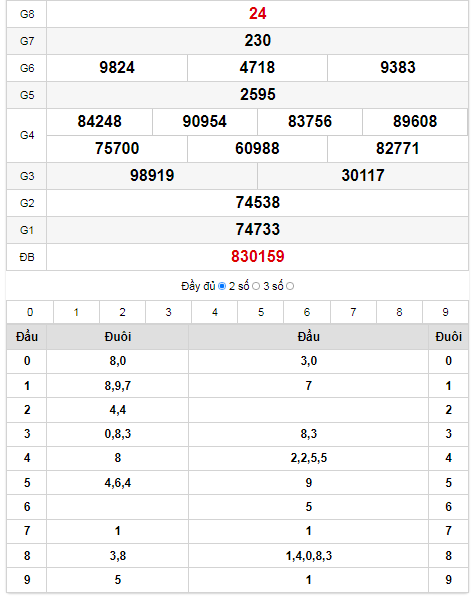
Task: Click the G6 number 4718
Action: point(257,68)
